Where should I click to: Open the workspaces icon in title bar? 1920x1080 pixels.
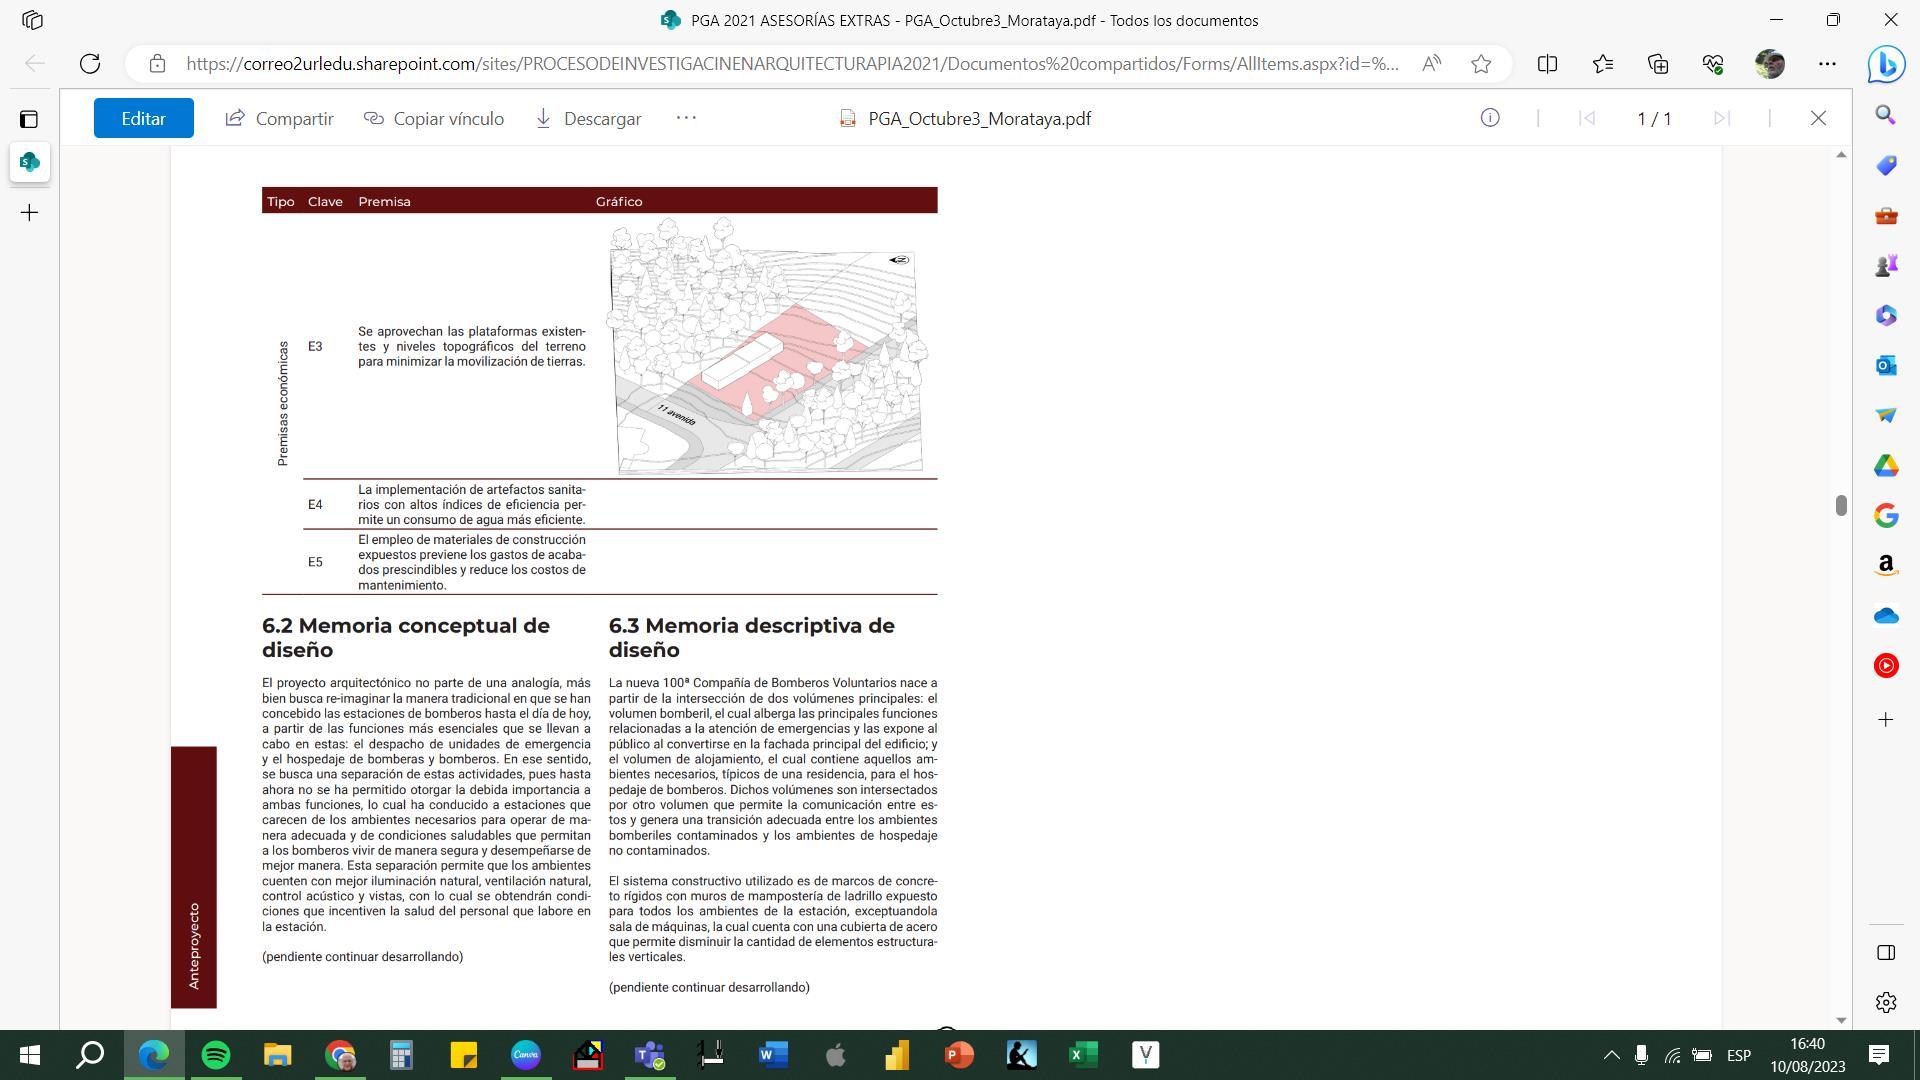coord(32,20)
